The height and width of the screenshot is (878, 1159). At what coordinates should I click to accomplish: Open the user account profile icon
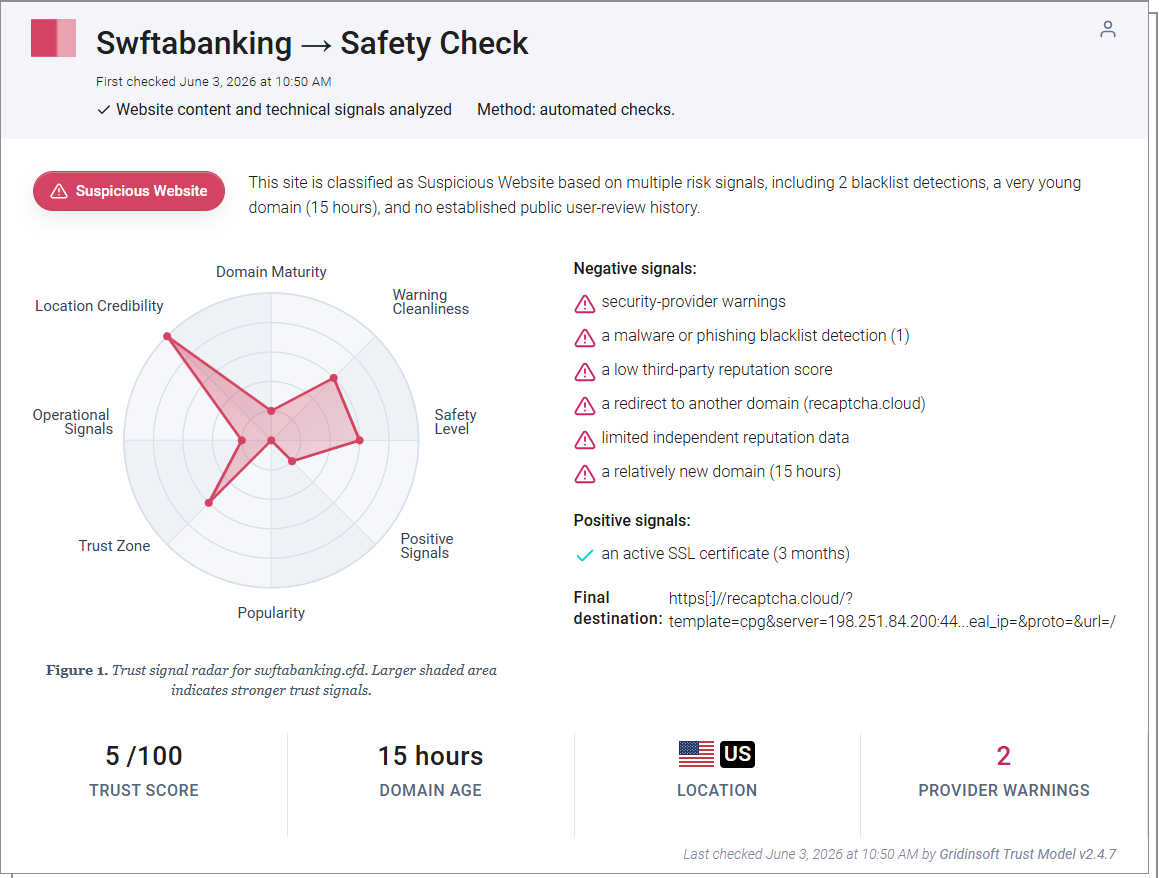click(1107, 29)
